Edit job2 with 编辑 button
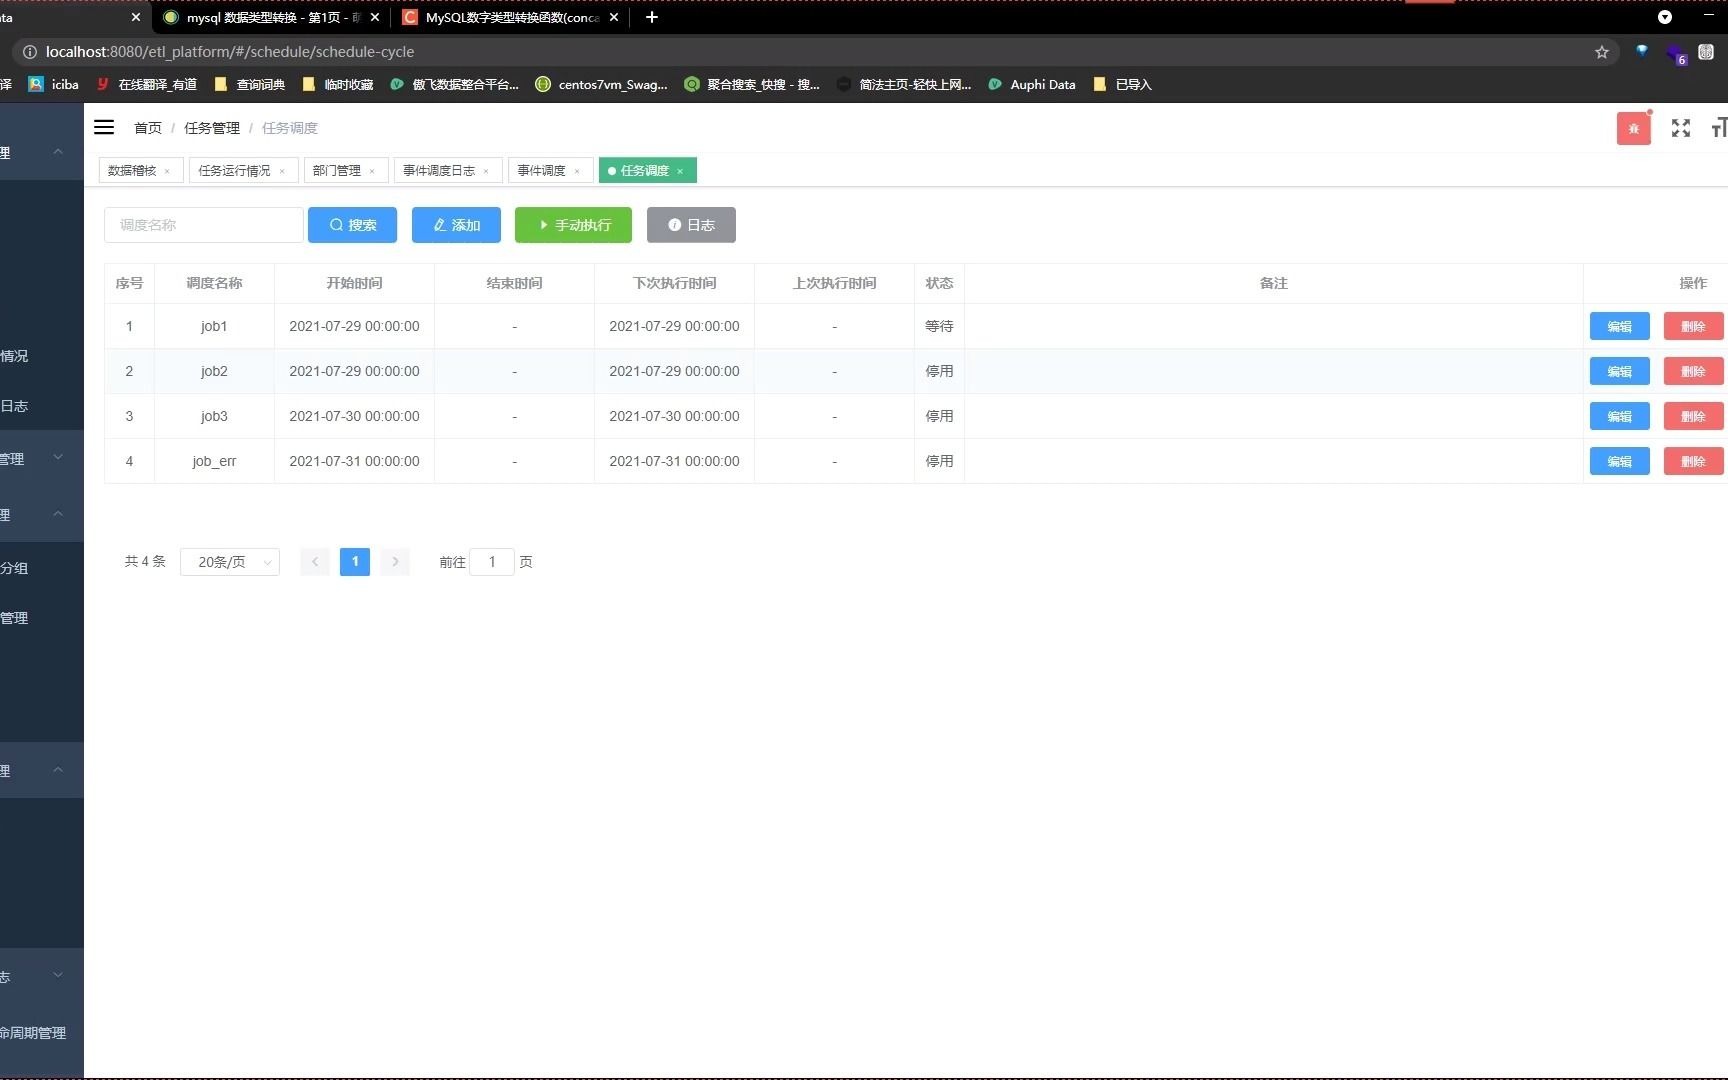Image resolution: width=1728 pixels, height=1080 pixels. 1619,371
